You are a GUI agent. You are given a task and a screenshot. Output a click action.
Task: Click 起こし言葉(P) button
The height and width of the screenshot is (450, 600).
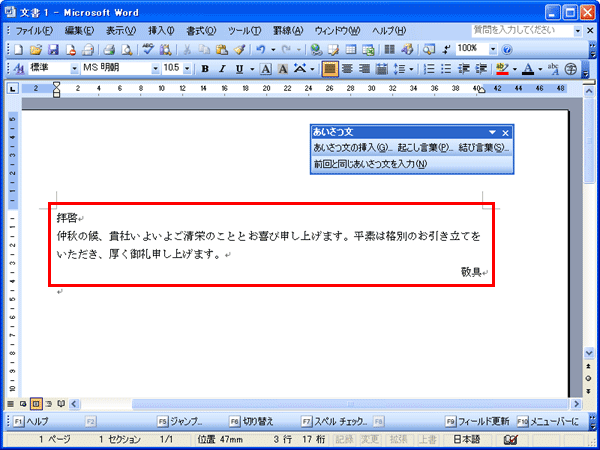point(426,148)
